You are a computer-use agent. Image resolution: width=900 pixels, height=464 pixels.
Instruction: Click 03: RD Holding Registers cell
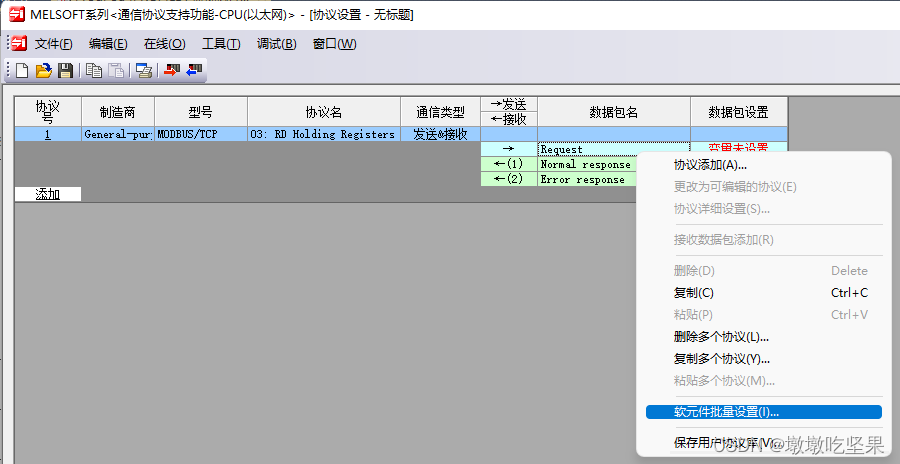(x=324, y=134)
